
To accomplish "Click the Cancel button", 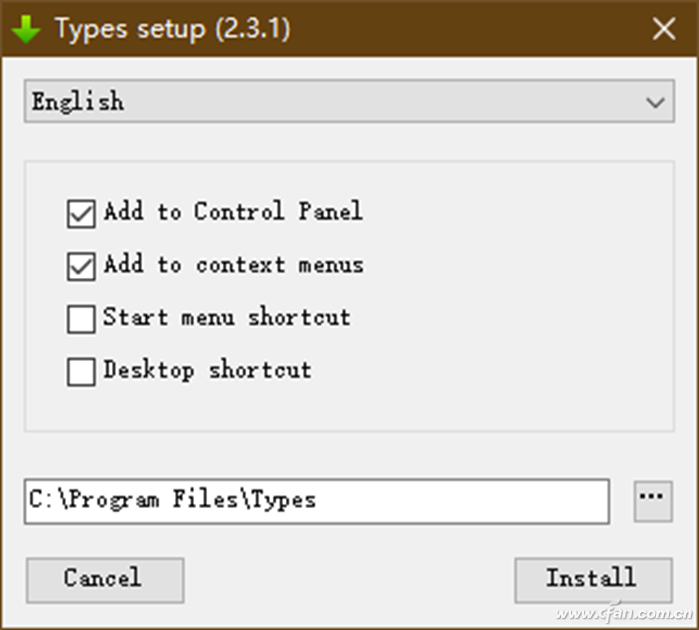I will 105,580.
